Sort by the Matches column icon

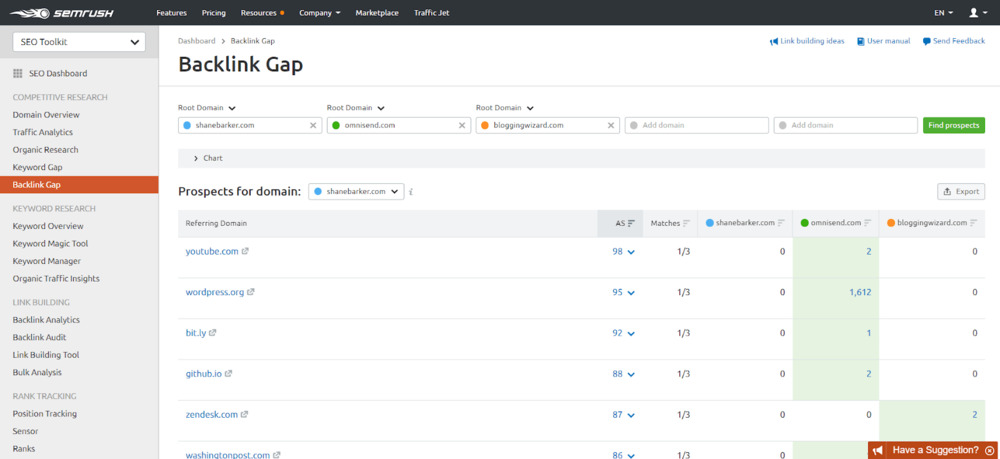(x=686, y=223)
